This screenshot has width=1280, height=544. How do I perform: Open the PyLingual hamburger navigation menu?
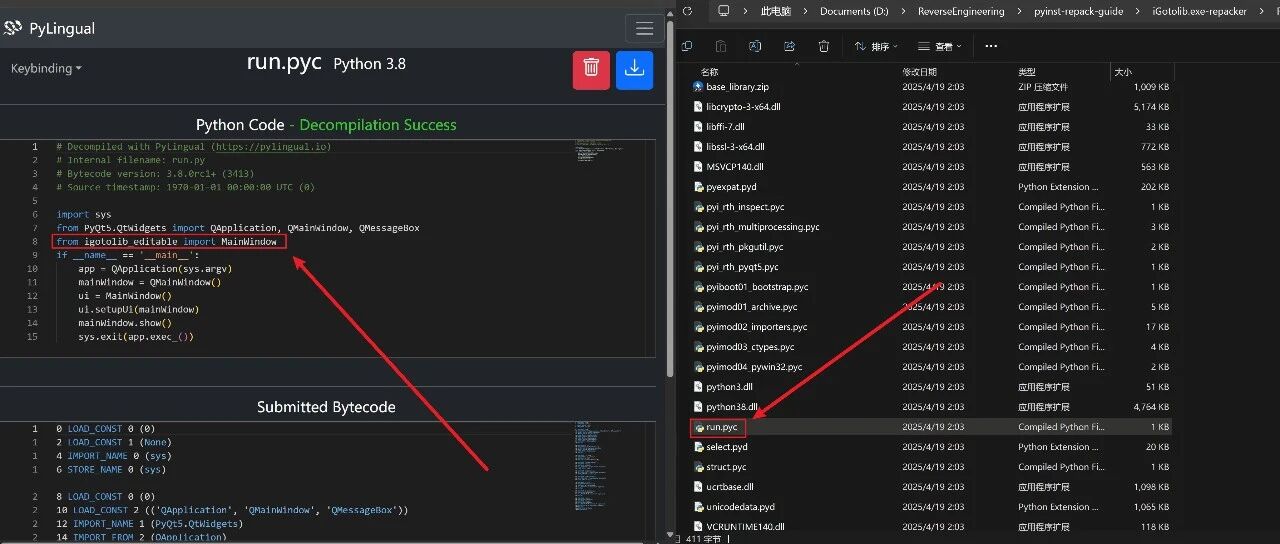coord(645,28)
